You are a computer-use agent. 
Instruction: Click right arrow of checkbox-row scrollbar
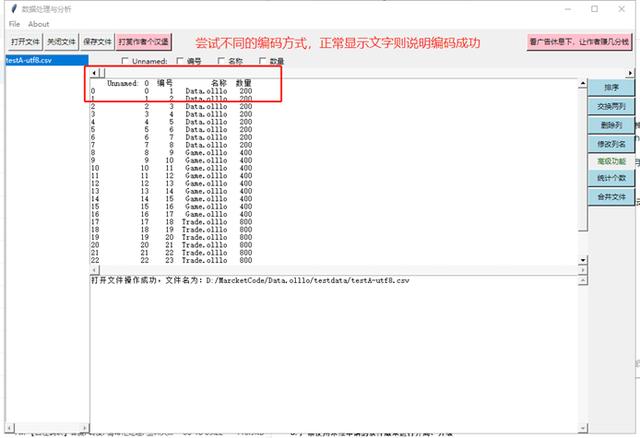pyautogui.click(x=630, y=73)
